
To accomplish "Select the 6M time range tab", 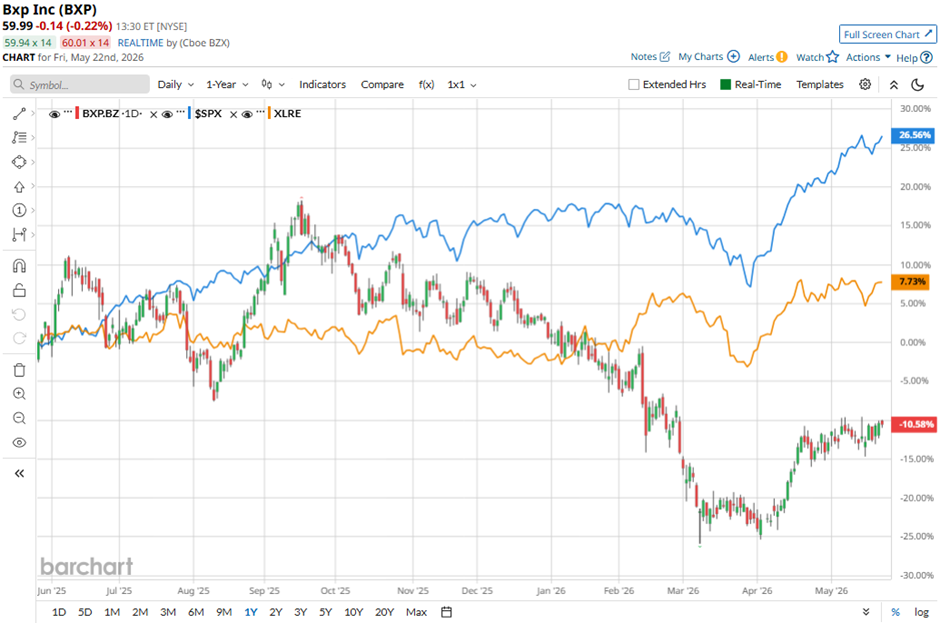I will click(196, 612).
